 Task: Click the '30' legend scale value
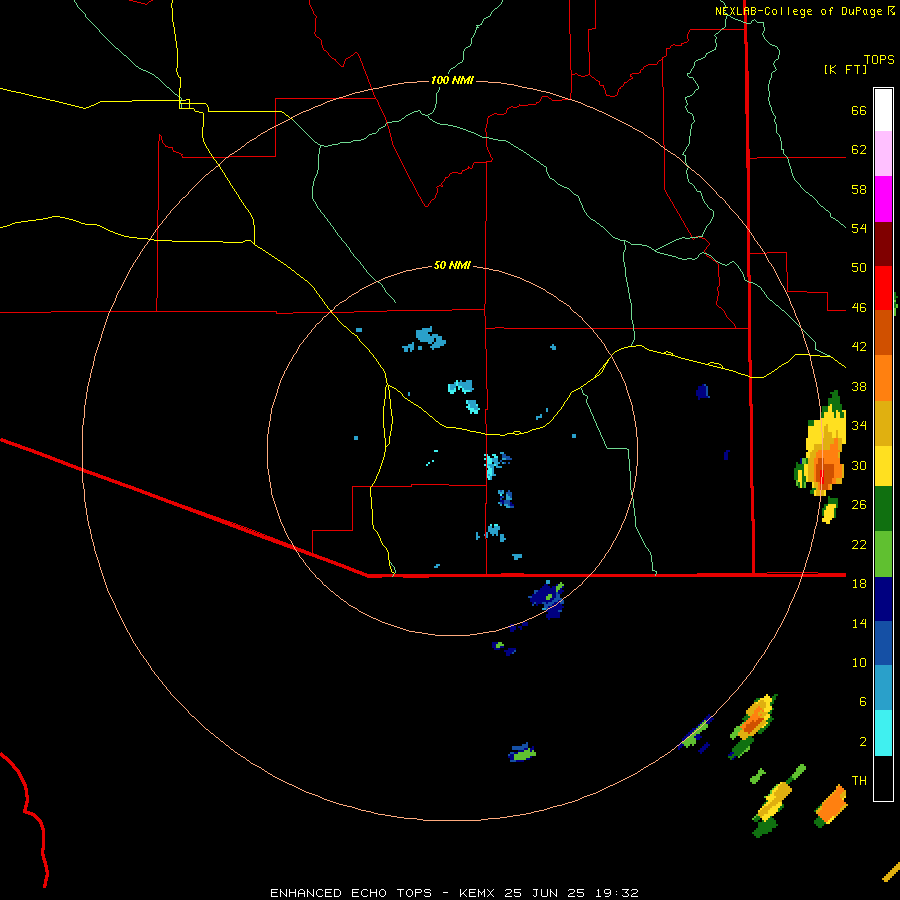pyautogui.click(x=859, y=465)
